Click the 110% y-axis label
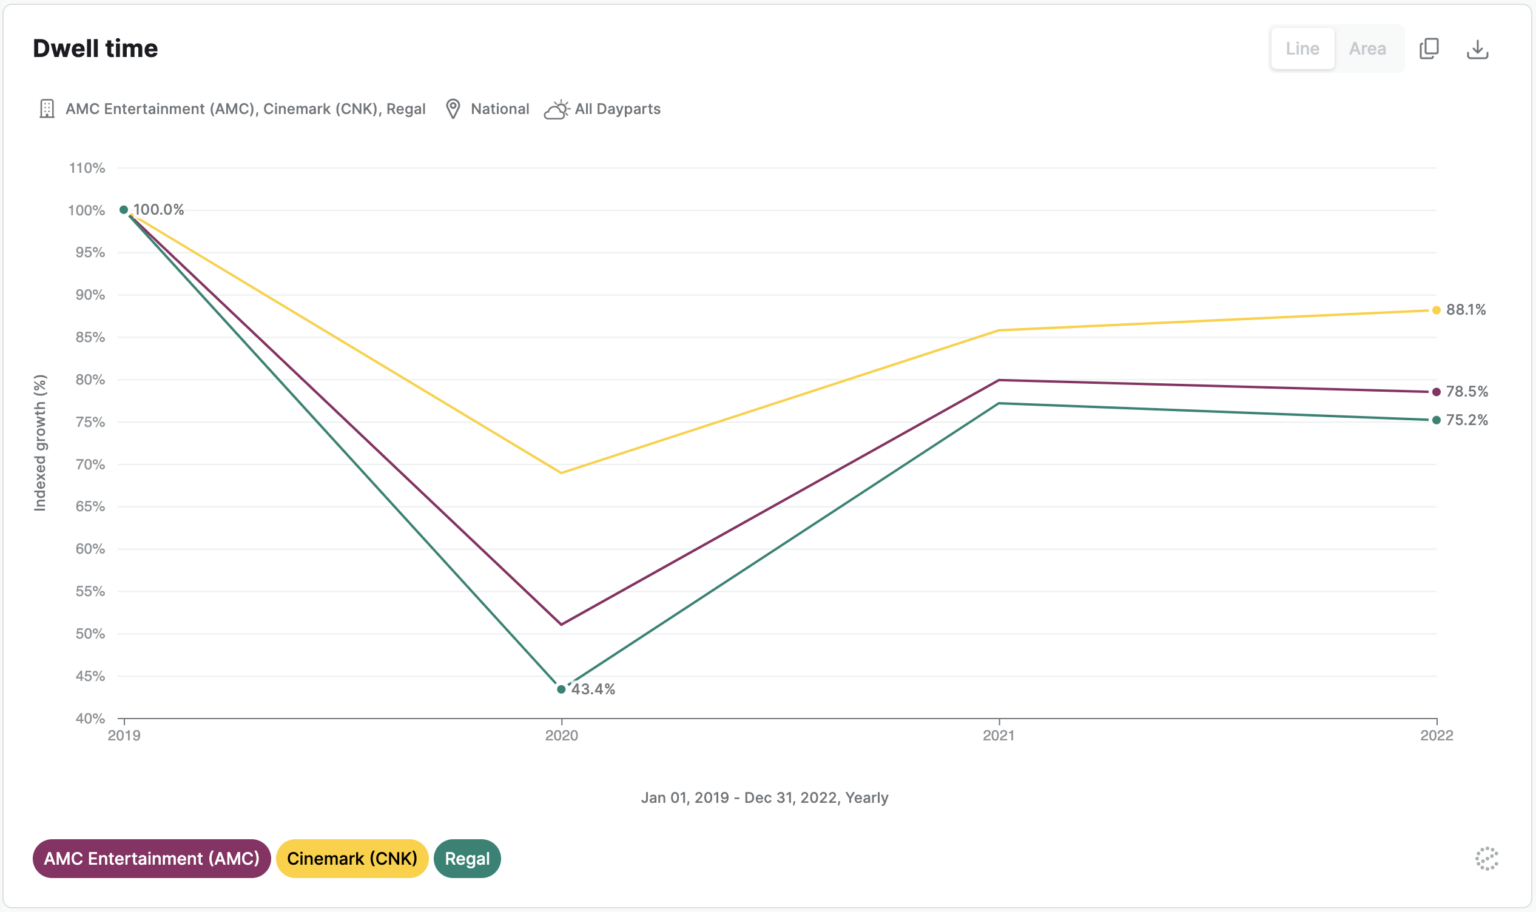This screenshot has height=912, width=1536. [87, 168]
